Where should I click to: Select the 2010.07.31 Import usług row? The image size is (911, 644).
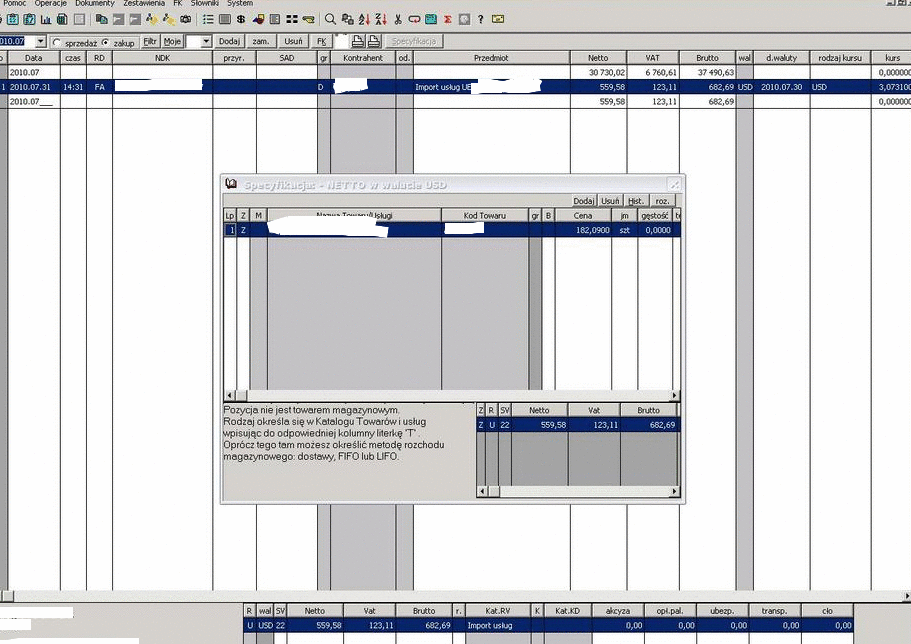(x=300, y=87)
